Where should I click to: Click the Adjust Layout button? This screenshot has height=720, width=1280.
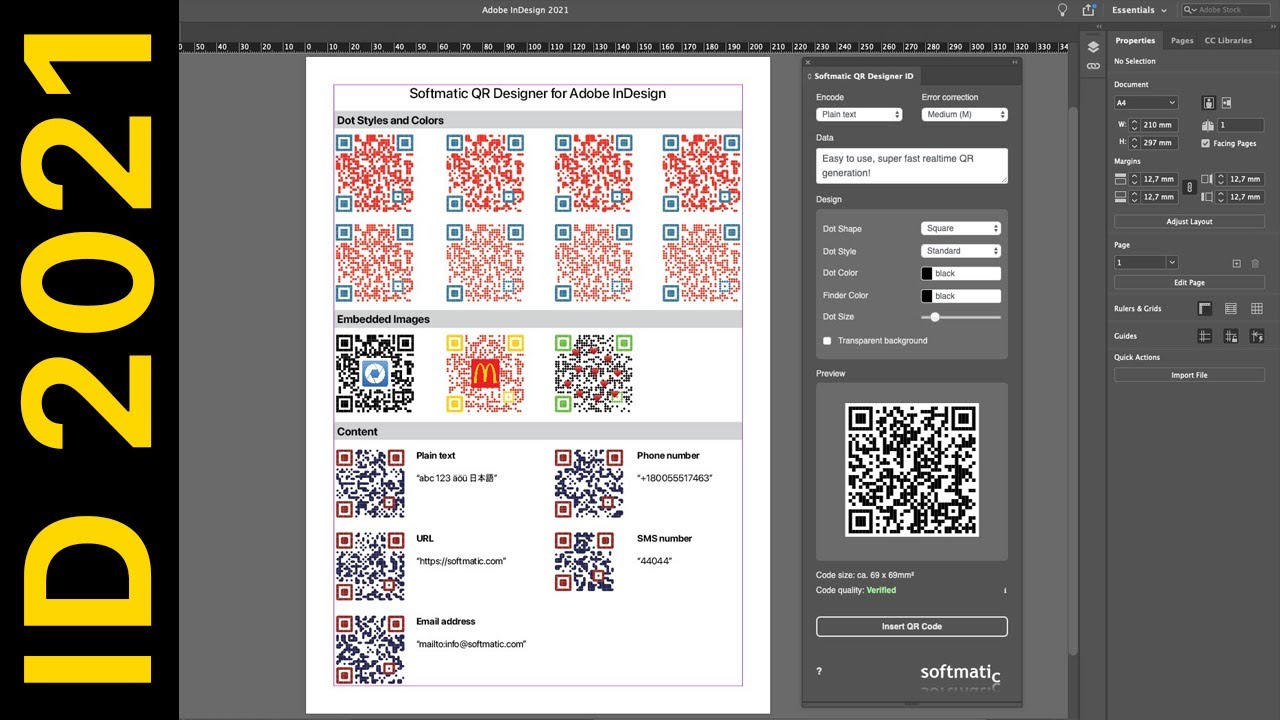pos(1189,222)
